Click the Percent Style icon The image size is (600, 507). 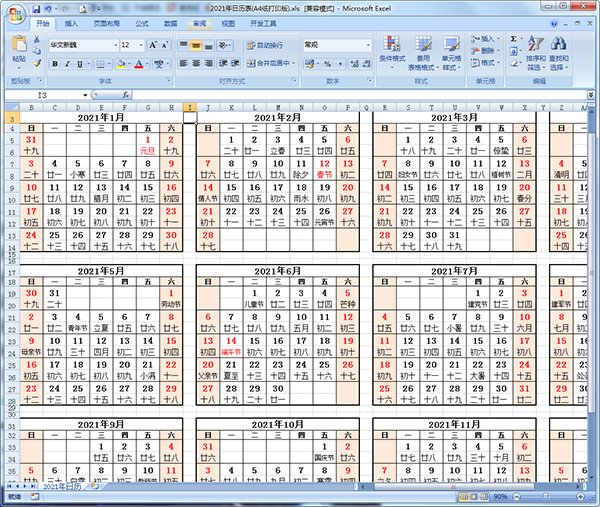coord(328,64)
